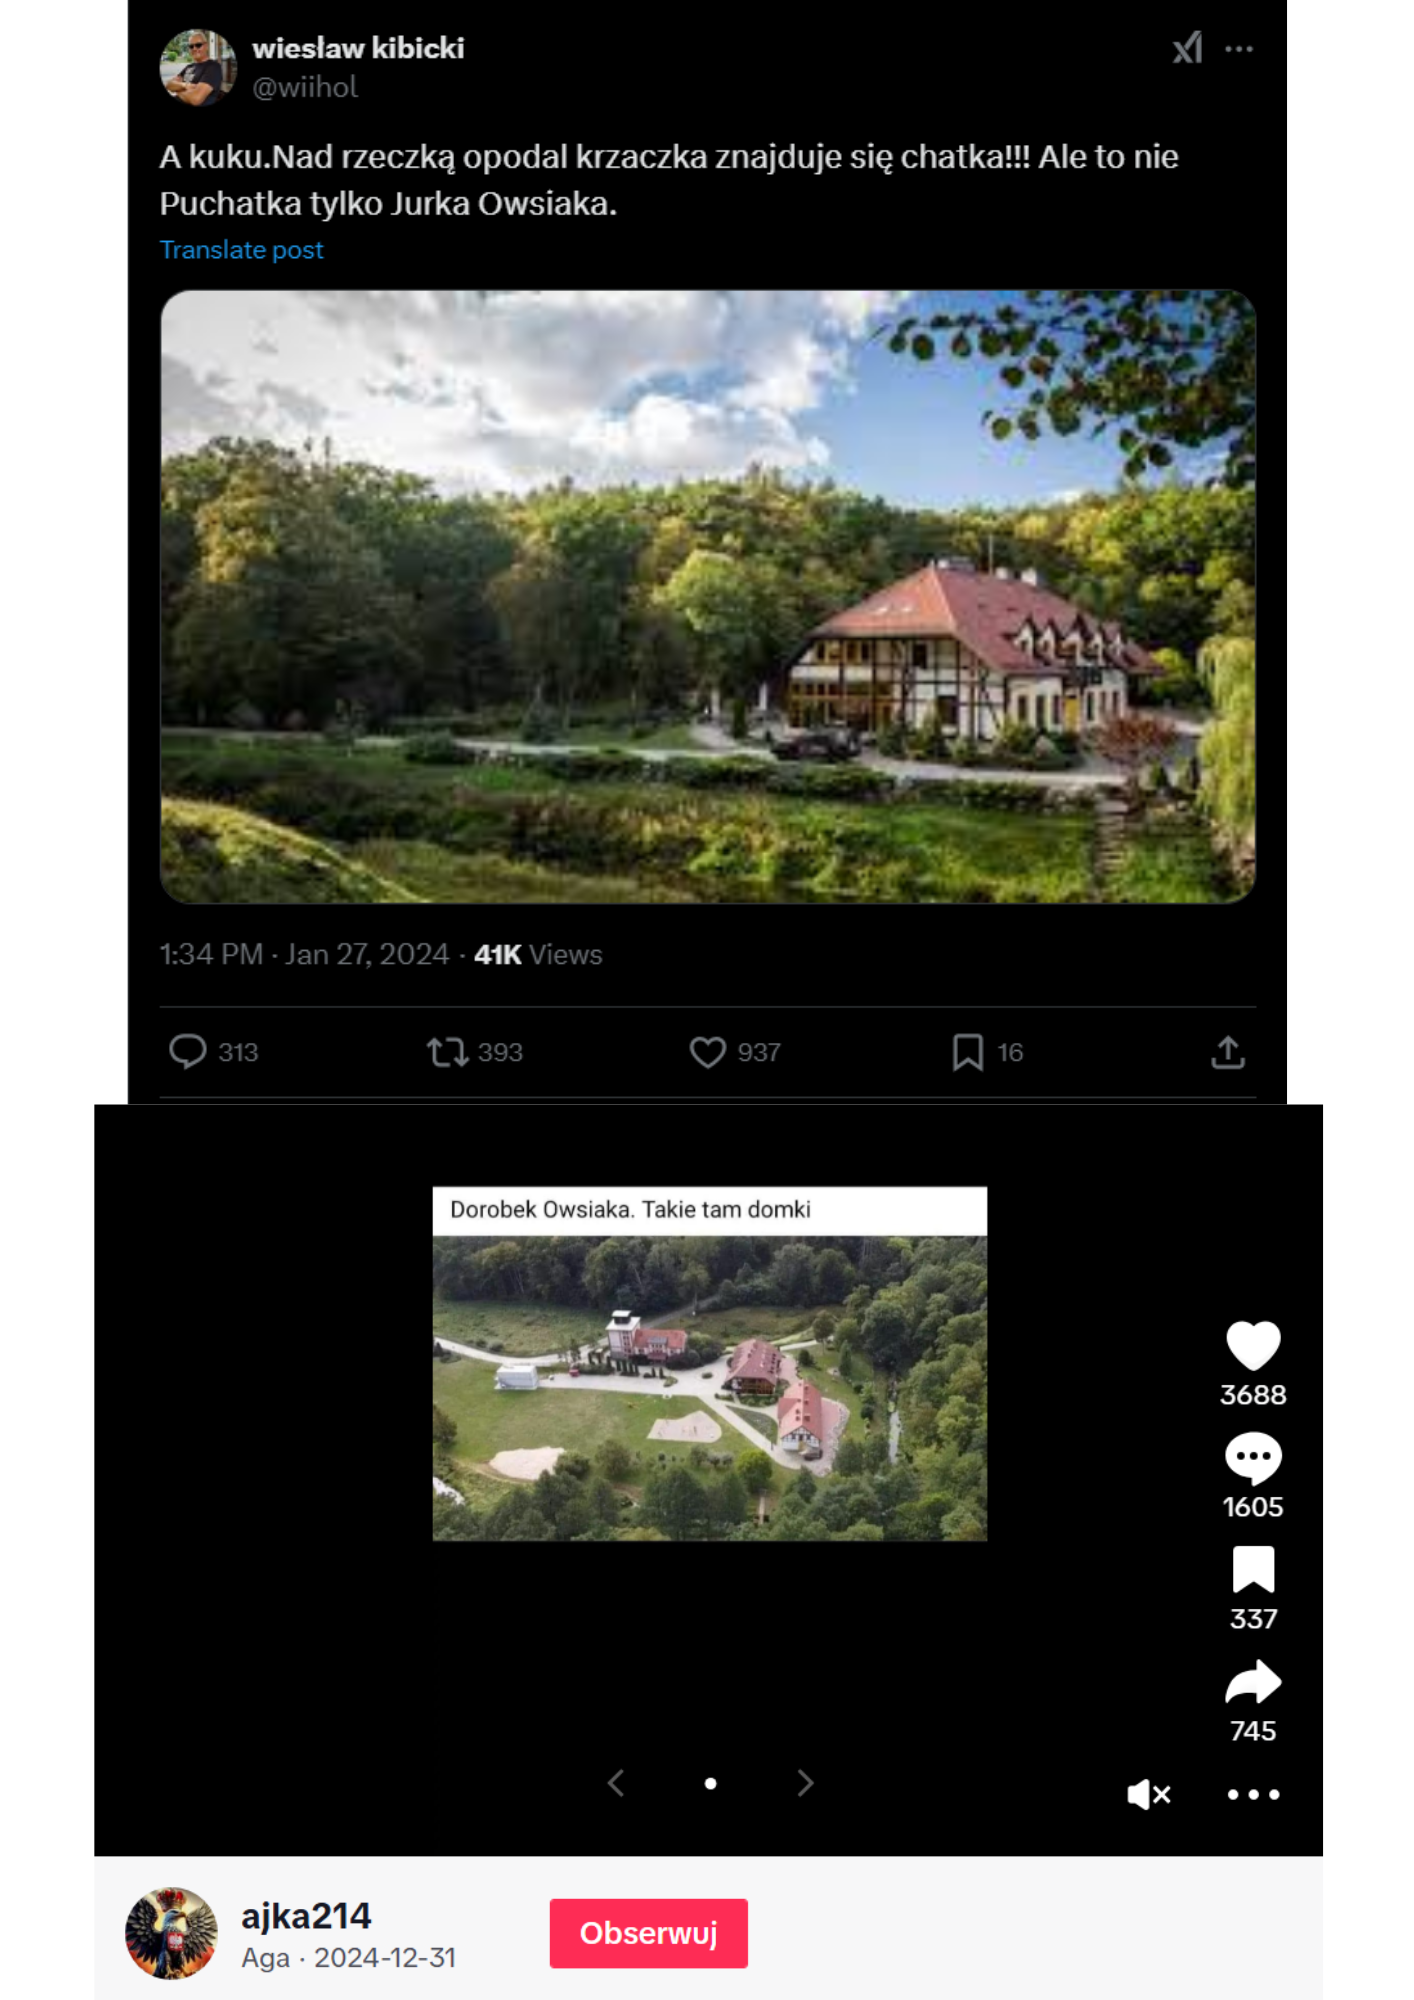This screenshot has height=2000, width=1414.
Task: Open the @wiihol handle
Action: 305,88
